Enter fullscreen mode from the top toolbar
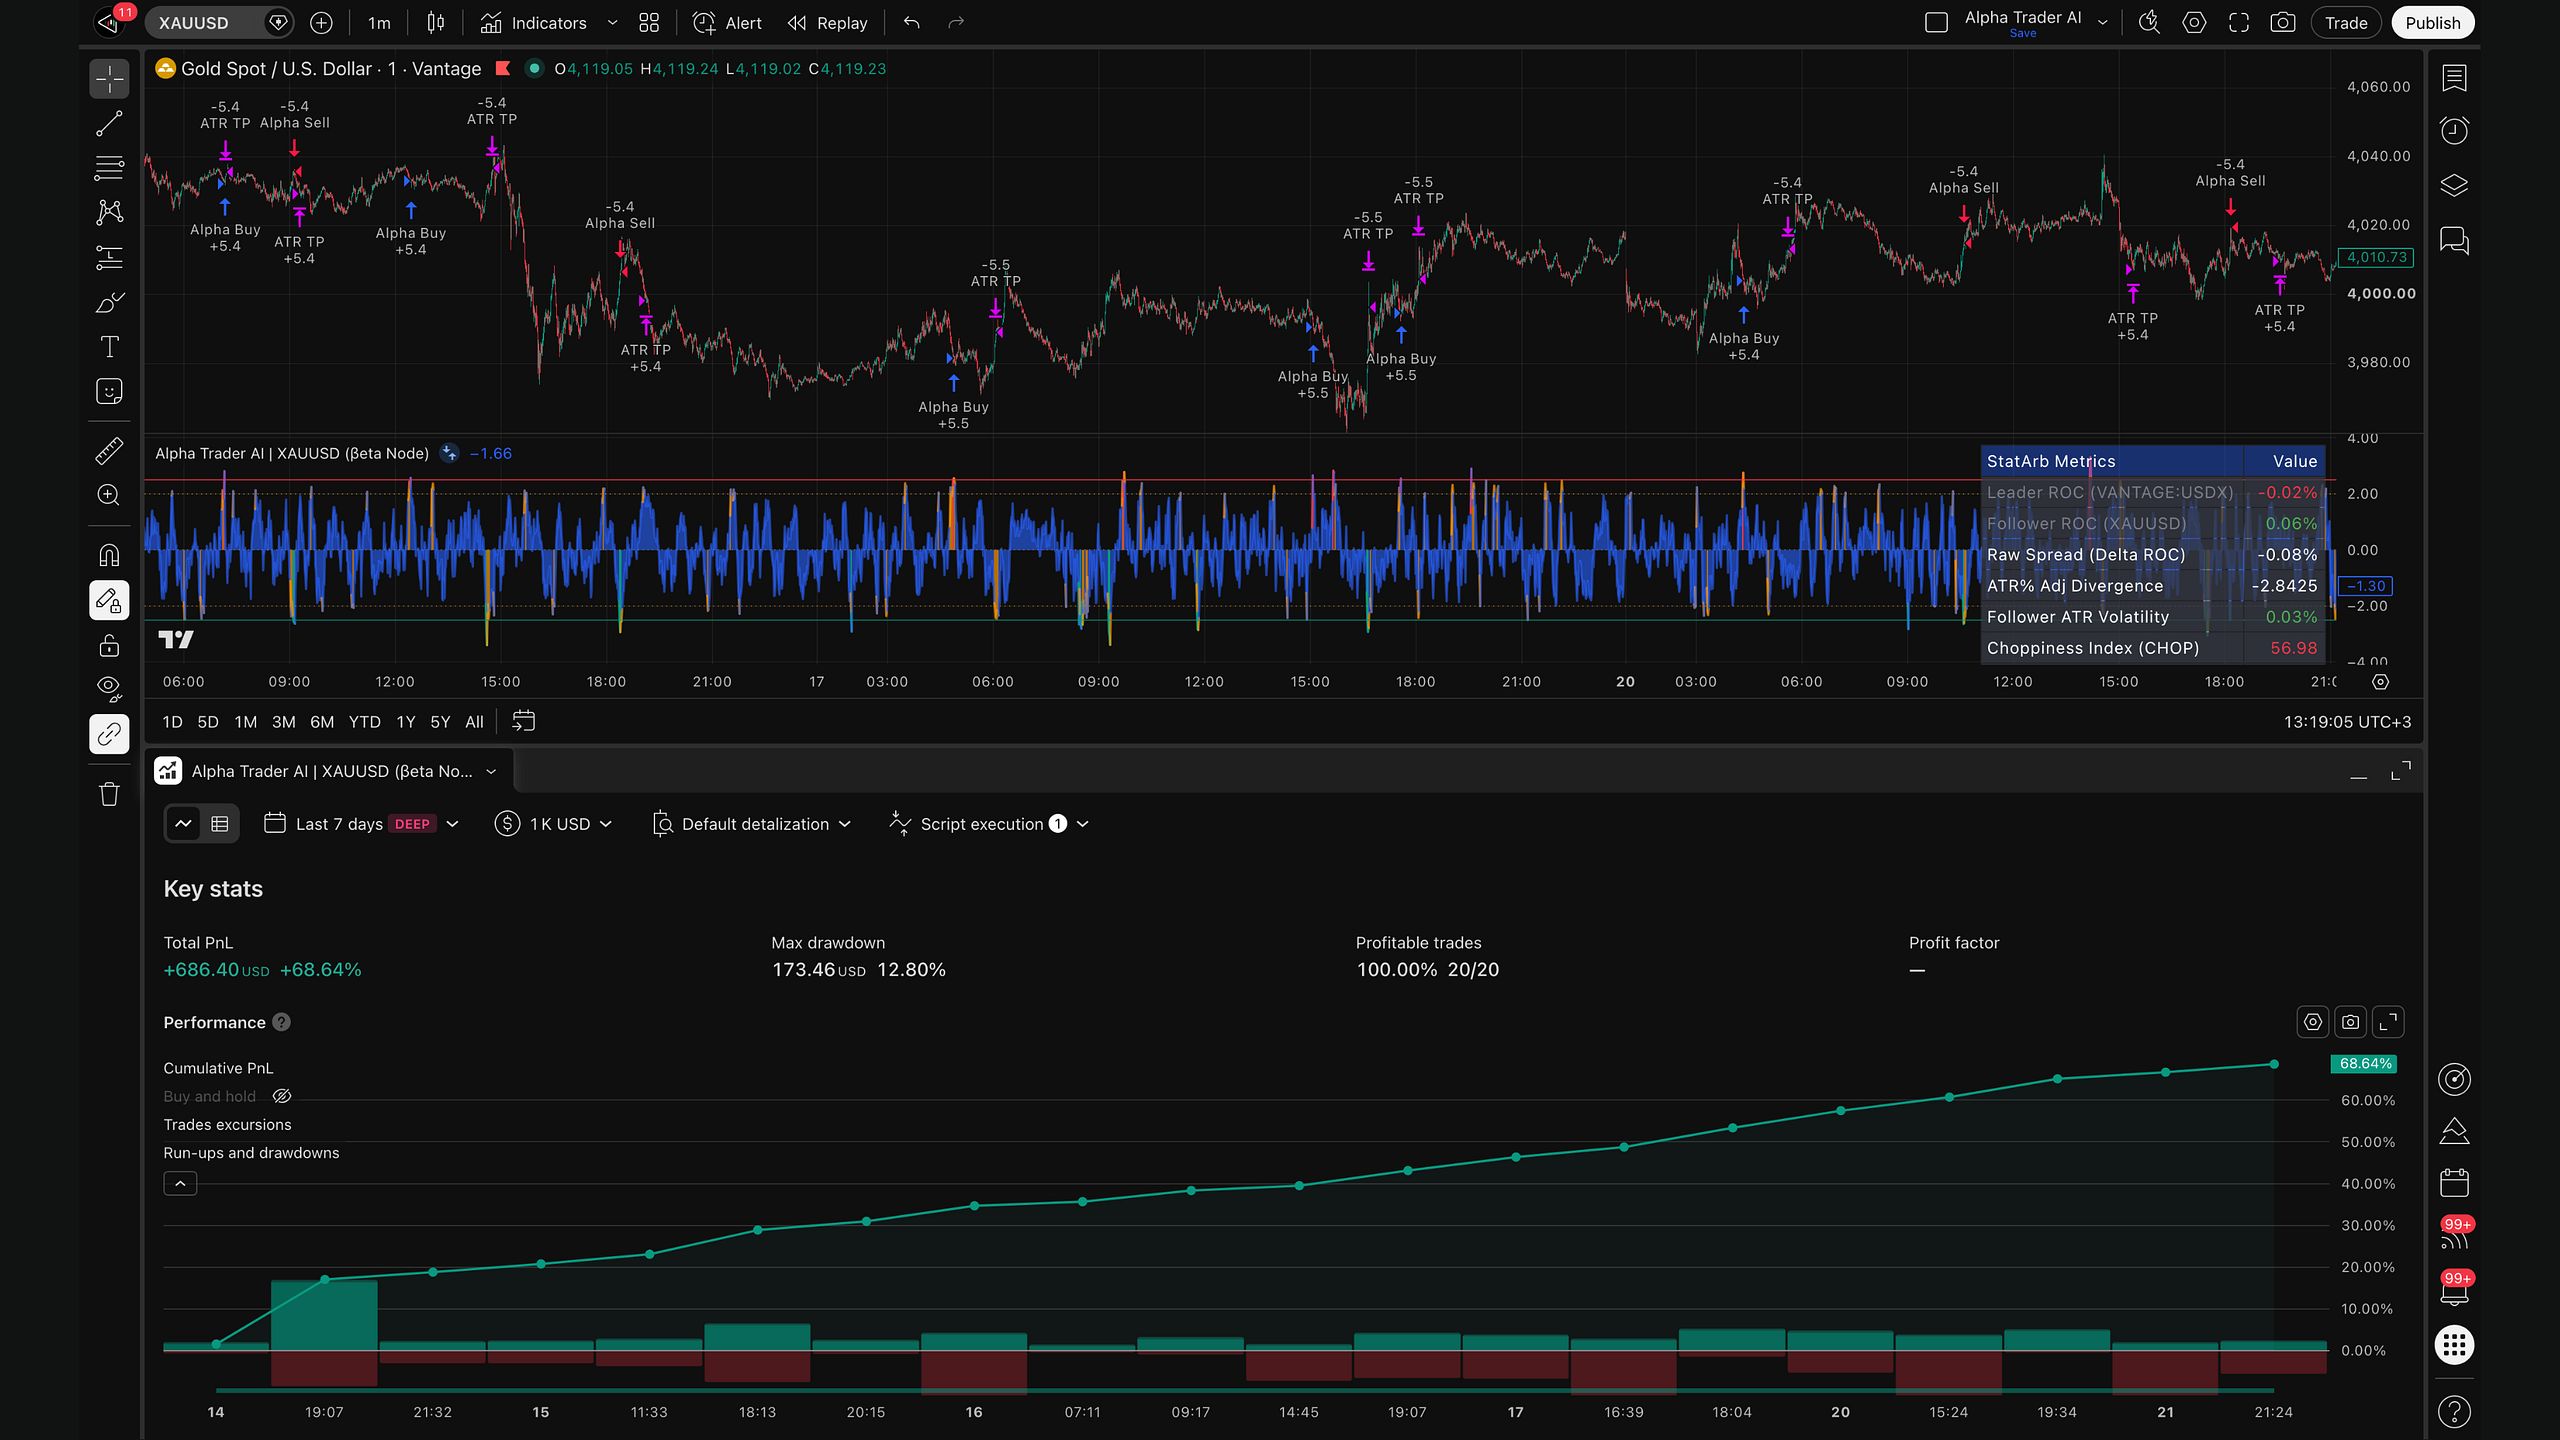This screenshot has height=1440, width=2560. point(2239,23)
